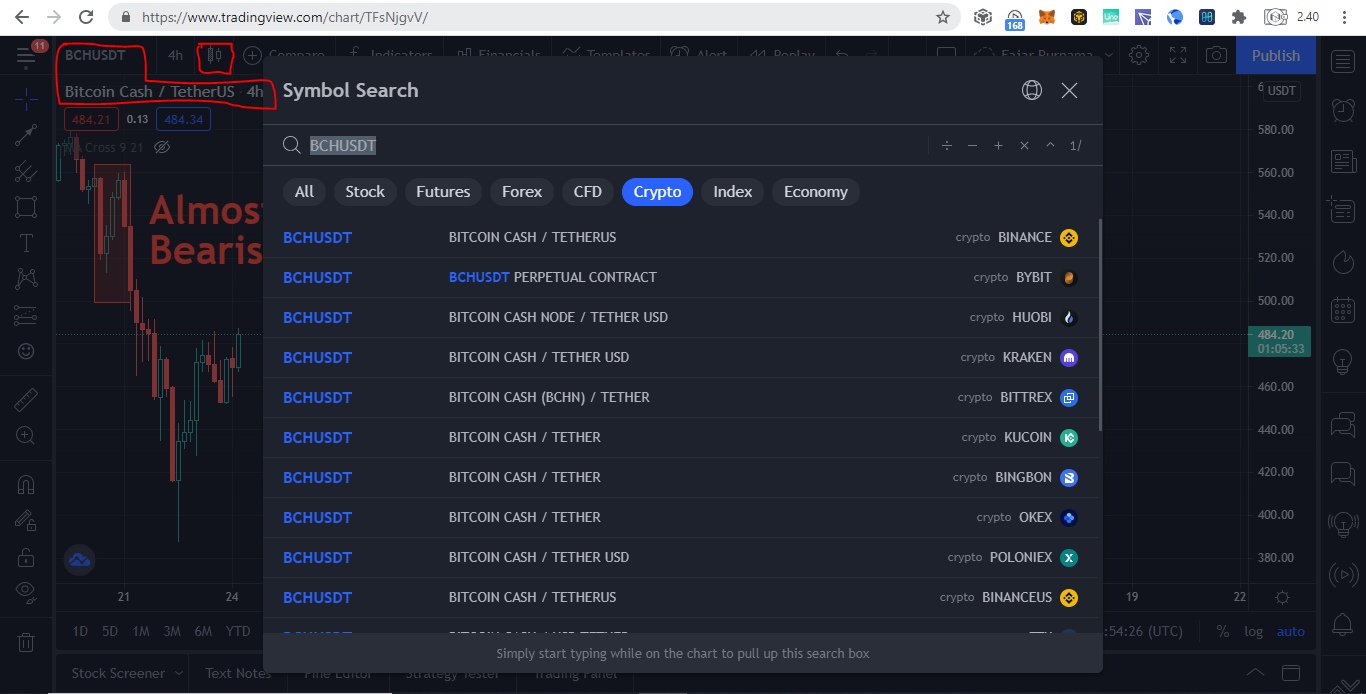Open the 4h interval dropdown
Image resolution: width=1366 pixels, height=694 pixels.
tap(175, 56)
